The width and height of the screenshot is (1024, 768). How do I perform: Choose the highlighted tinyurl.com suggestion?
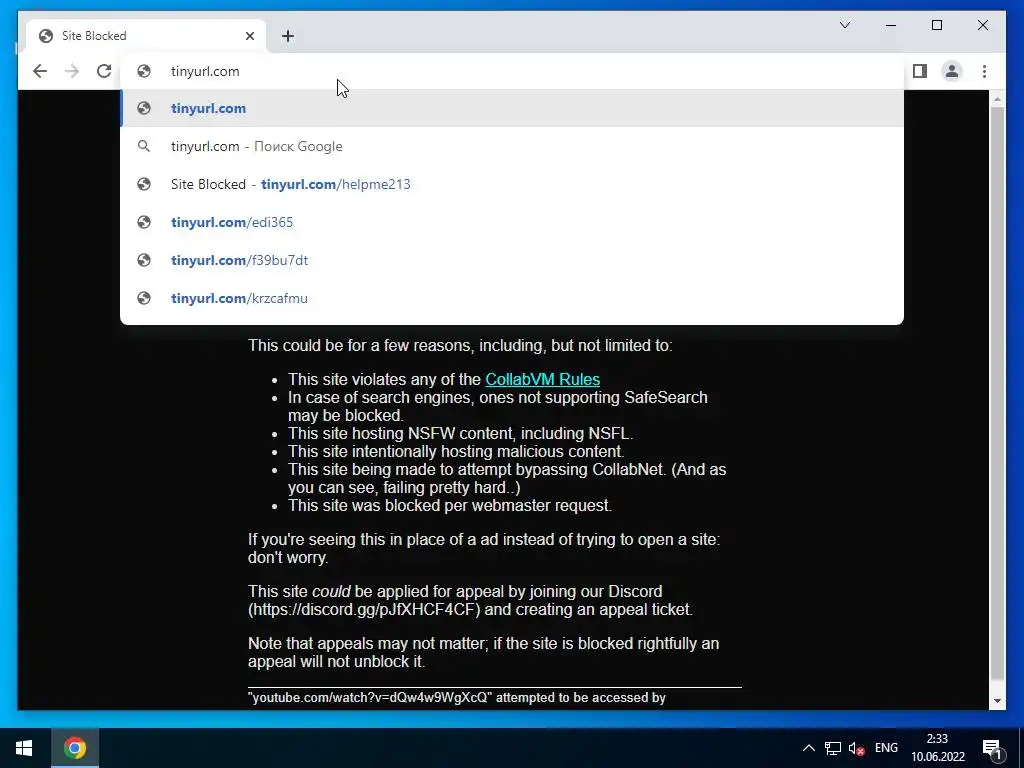pyautogui.click(x=512, y=108)
